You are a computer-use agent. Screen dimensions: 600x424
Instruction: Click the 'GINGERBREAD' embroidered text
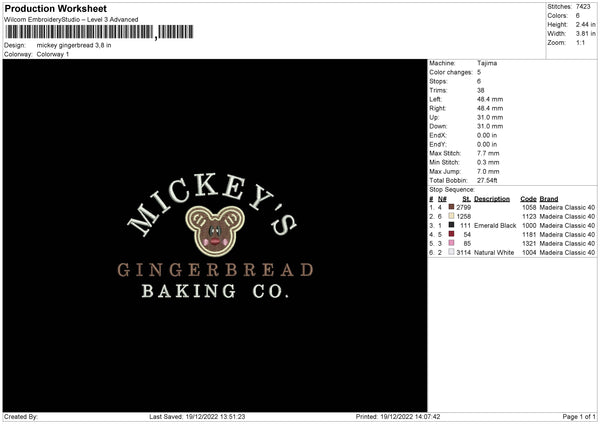[215, 270]
